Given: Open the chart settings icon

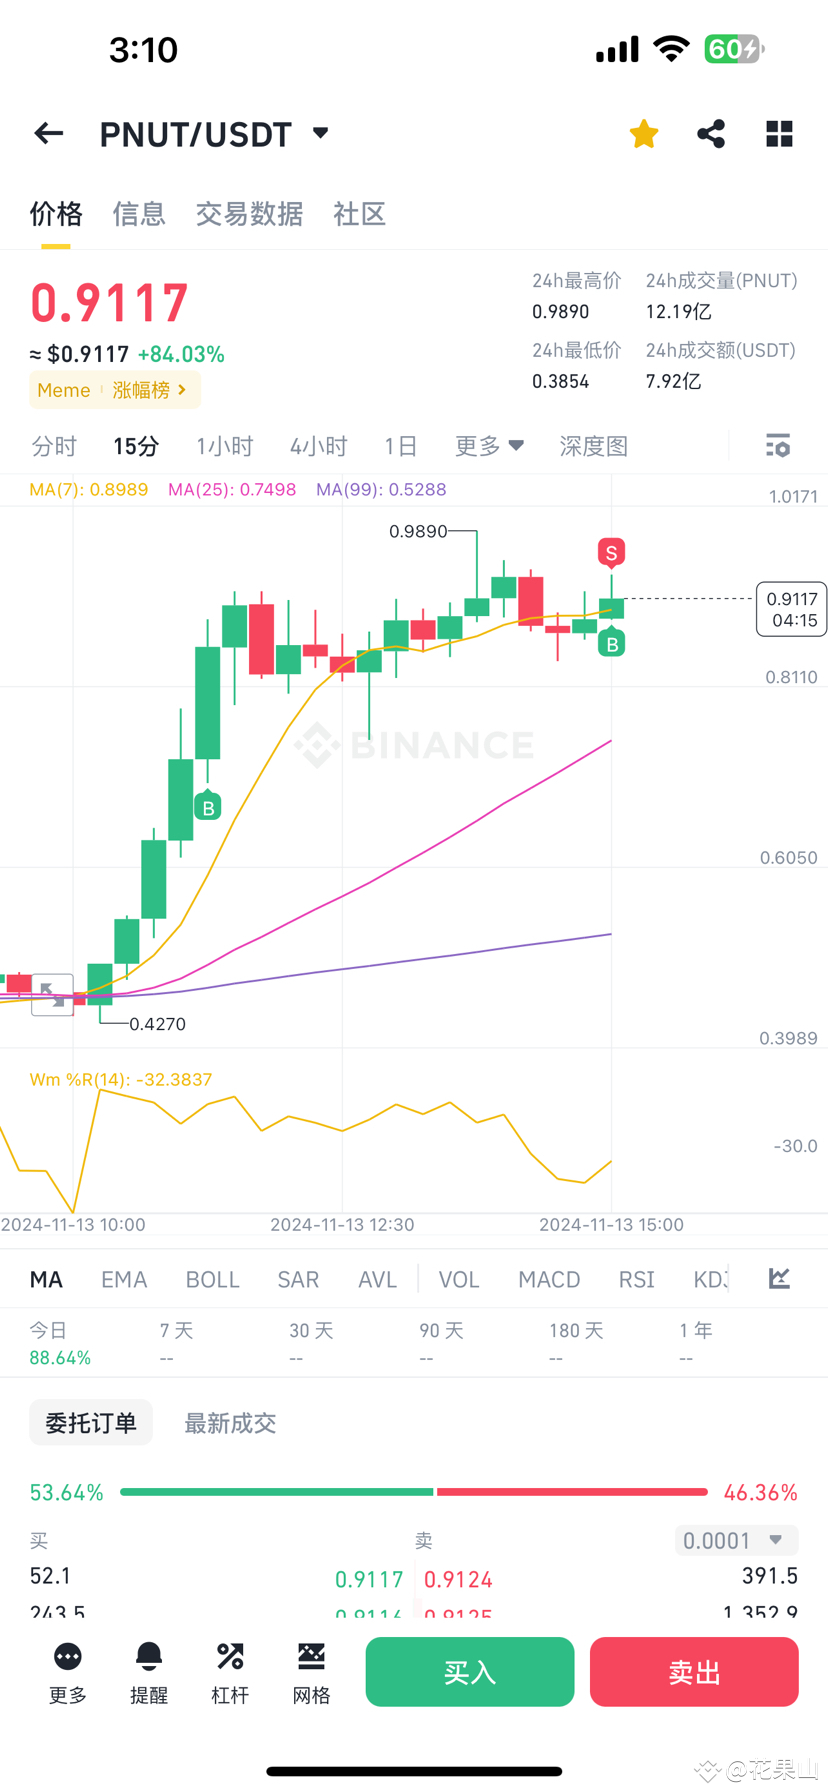Looking at the screenshot, I should [778, 446].
